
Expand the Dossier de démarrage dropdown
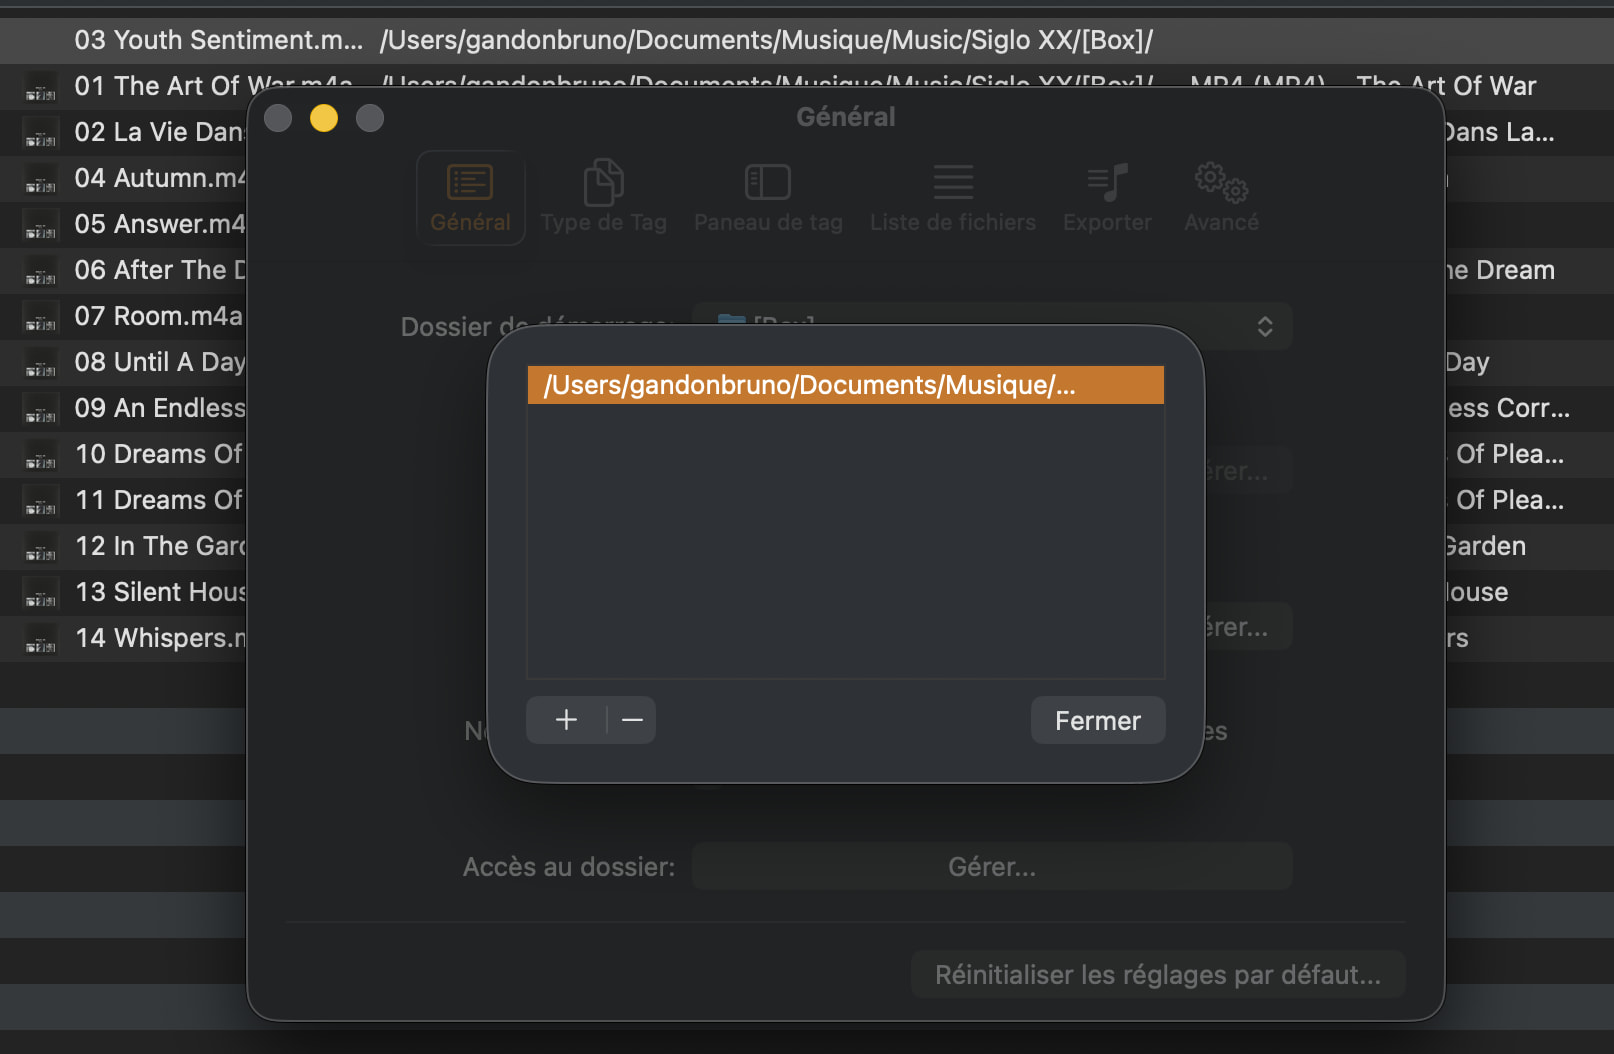point(992,326)
